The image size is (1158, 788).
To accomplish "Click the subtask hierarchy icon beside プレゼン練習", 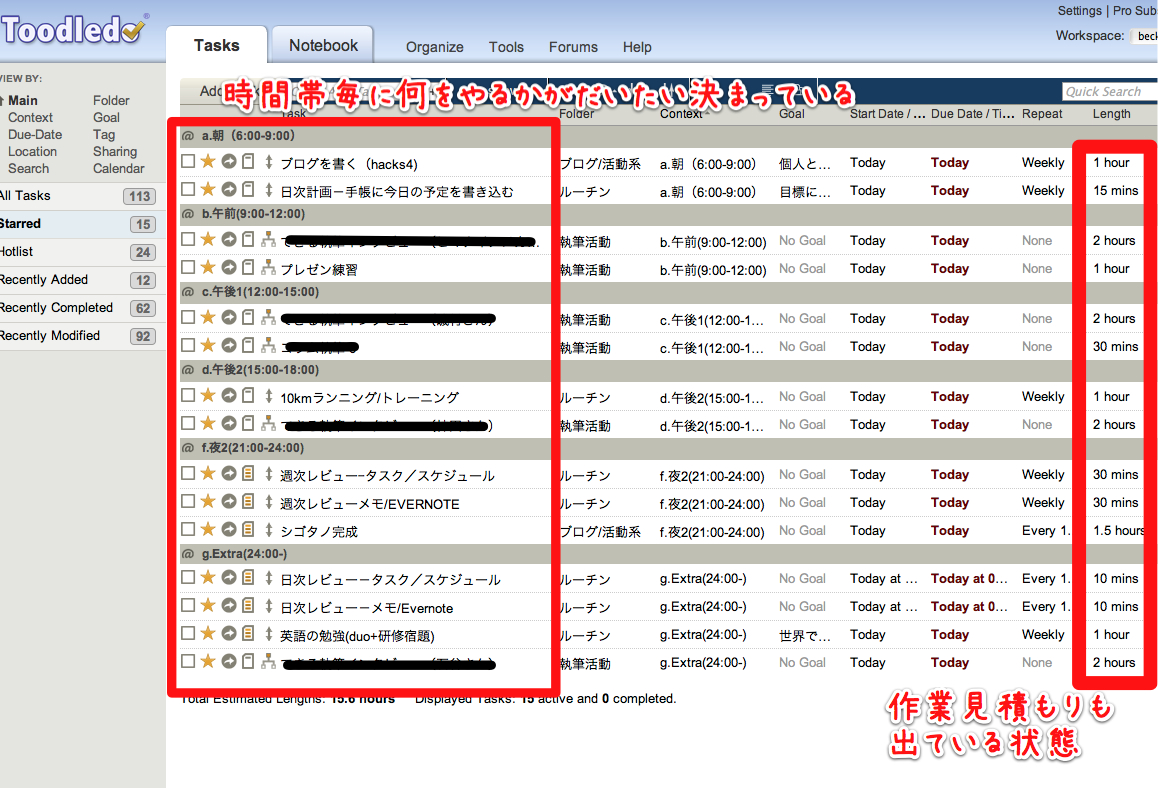I will (x=268, y=268).
